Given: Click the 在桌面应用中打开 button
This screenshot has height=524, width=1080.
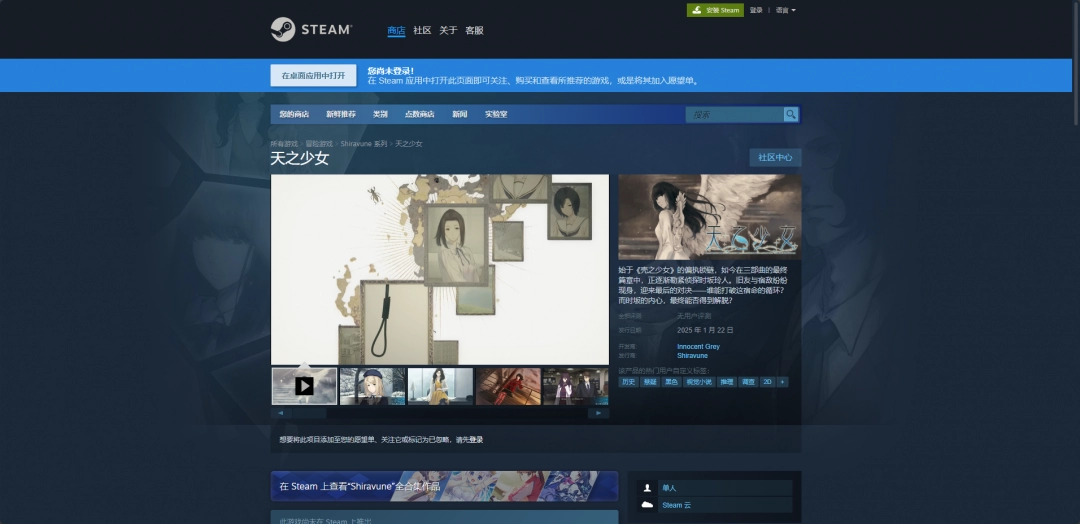Looking at the screenshot, I should pyautogui.click(x=313, y=75).
